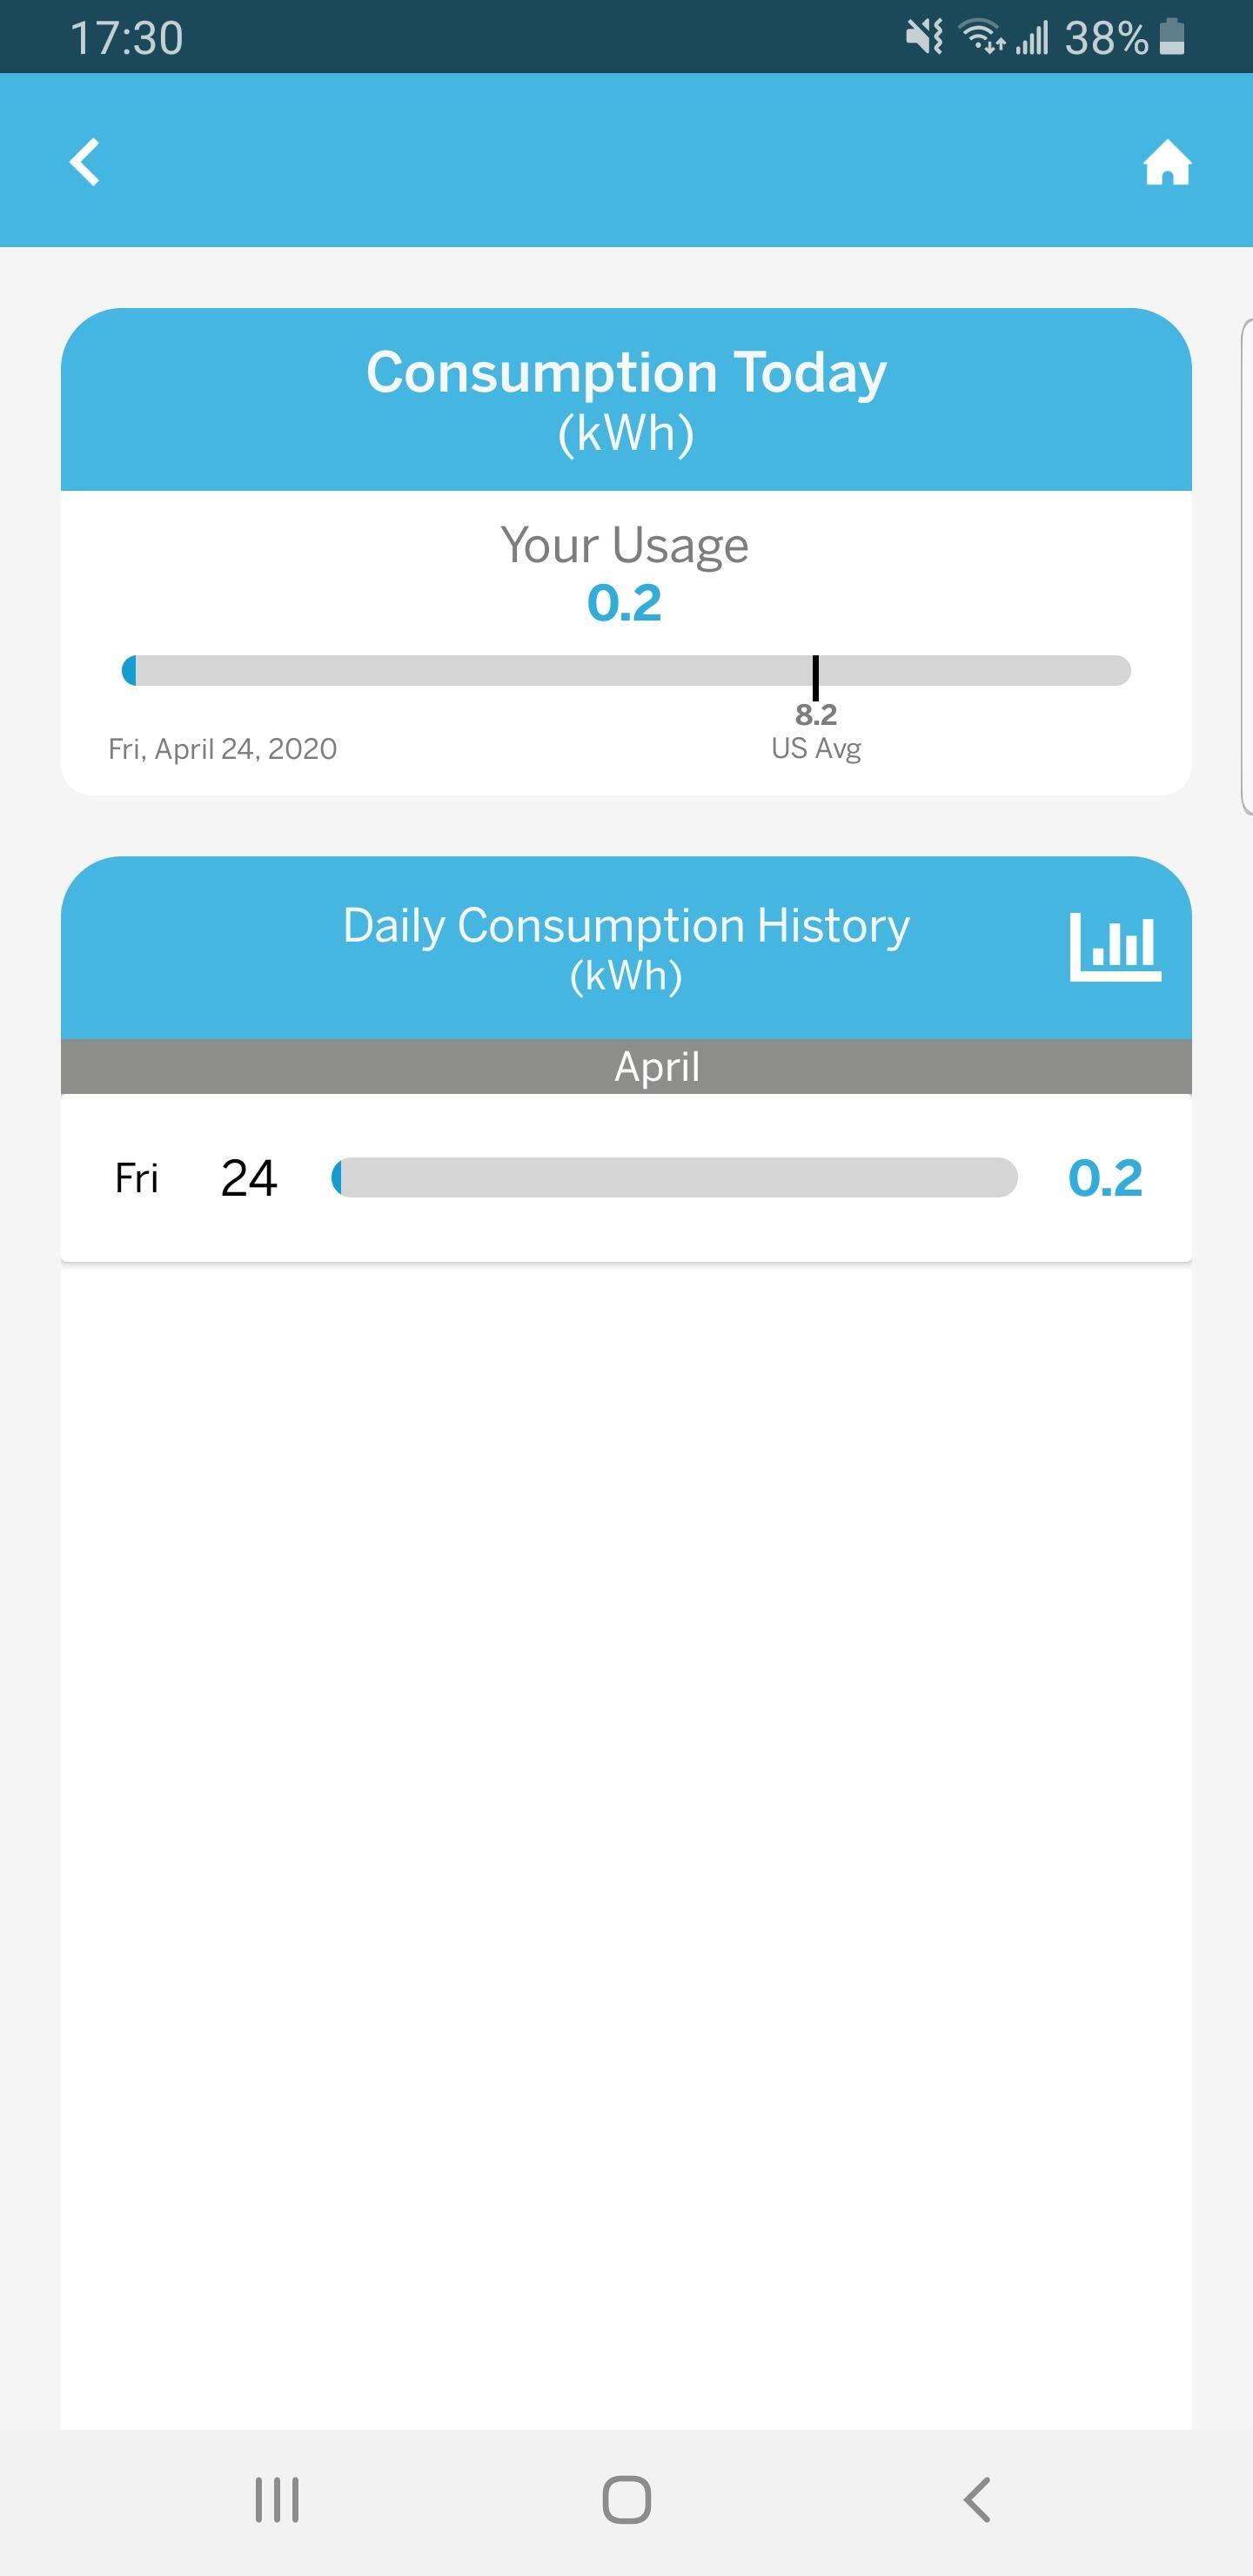Select the Consumption Today card header
The height and width of the screenshot is (2576, 1253).
click(x=626, y=400)
